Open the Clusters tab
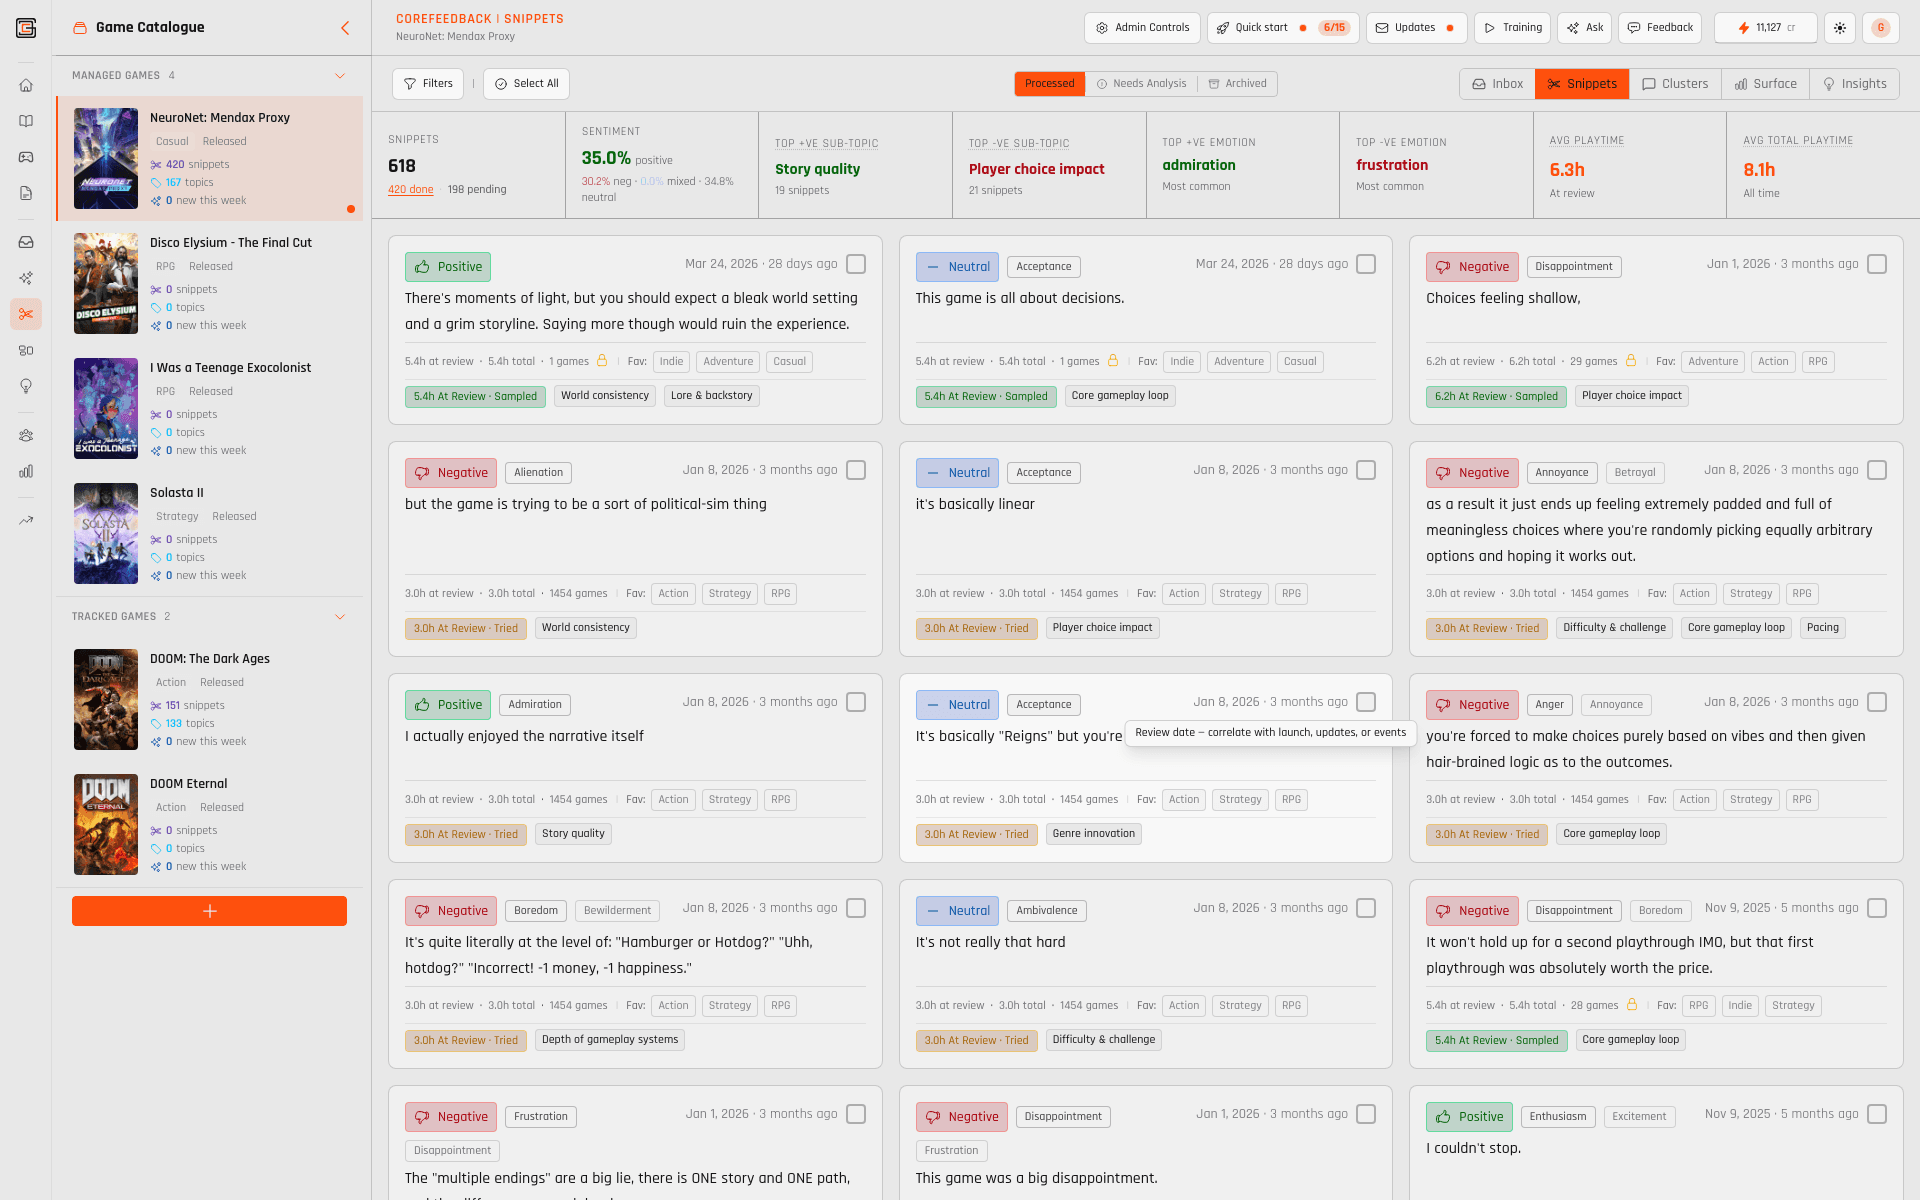The image size is (1920, 1200). (1675, 84)
